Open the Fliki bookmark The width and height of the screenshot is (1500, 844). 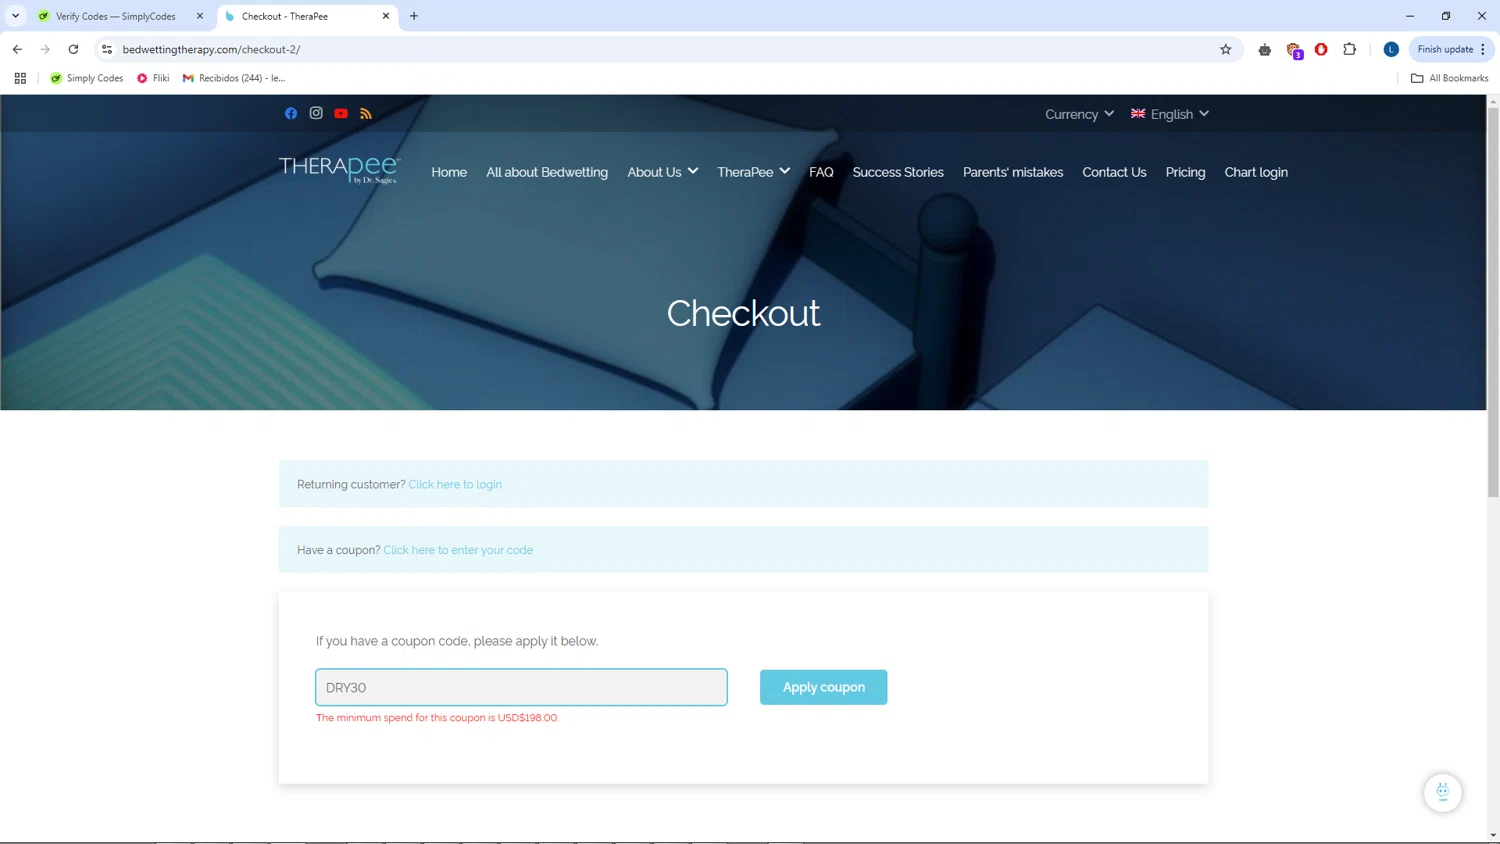153,78
